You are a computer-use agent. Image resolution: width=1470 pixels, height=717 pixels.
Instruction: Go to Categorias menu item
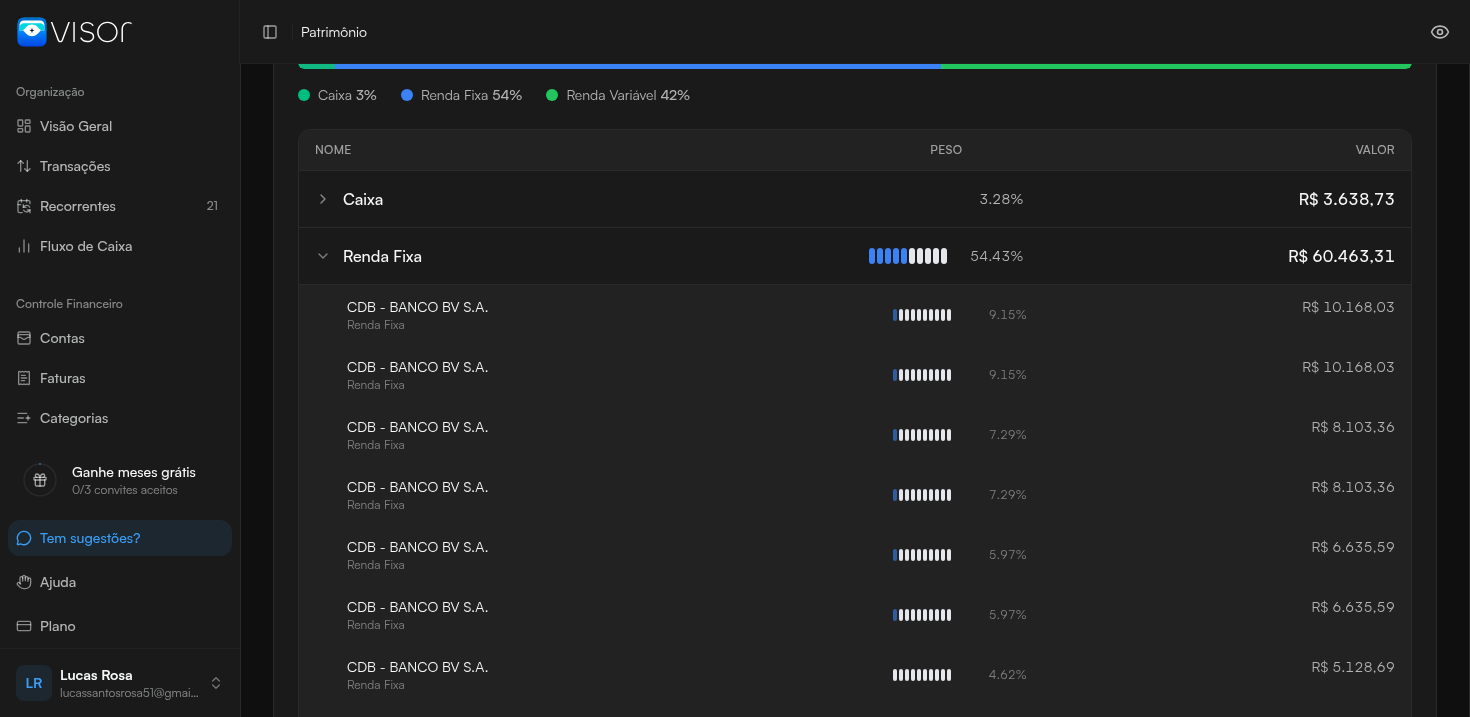pos(74,419)
